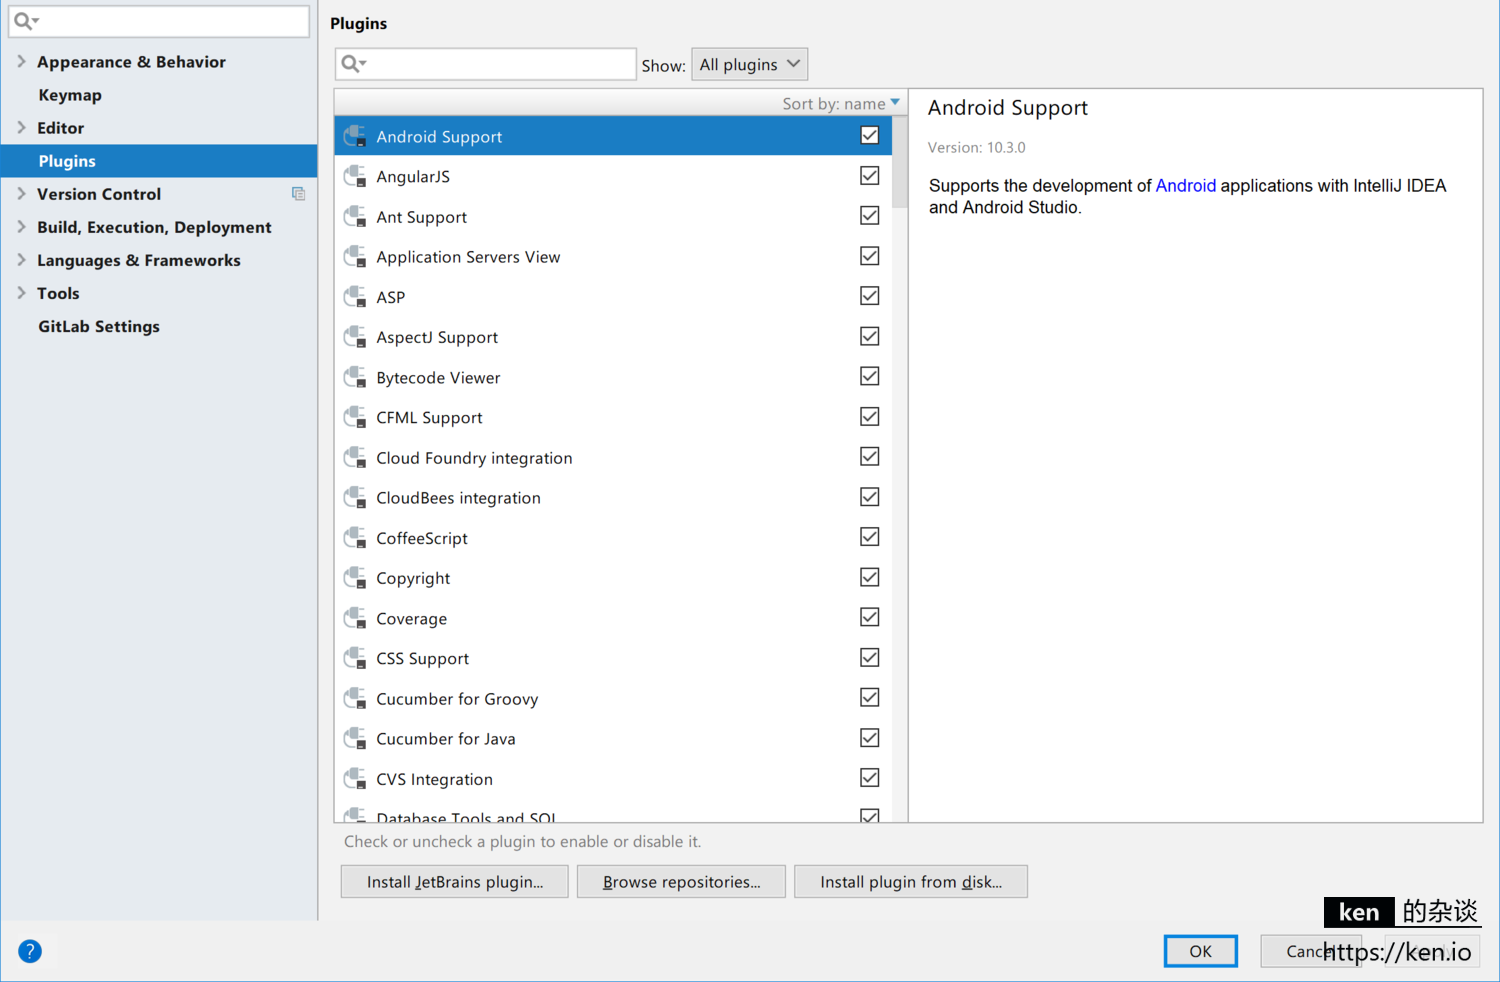Click the ASP plugin icon
Viewport: 1500px width, 982px height.
tap(355, 297)
